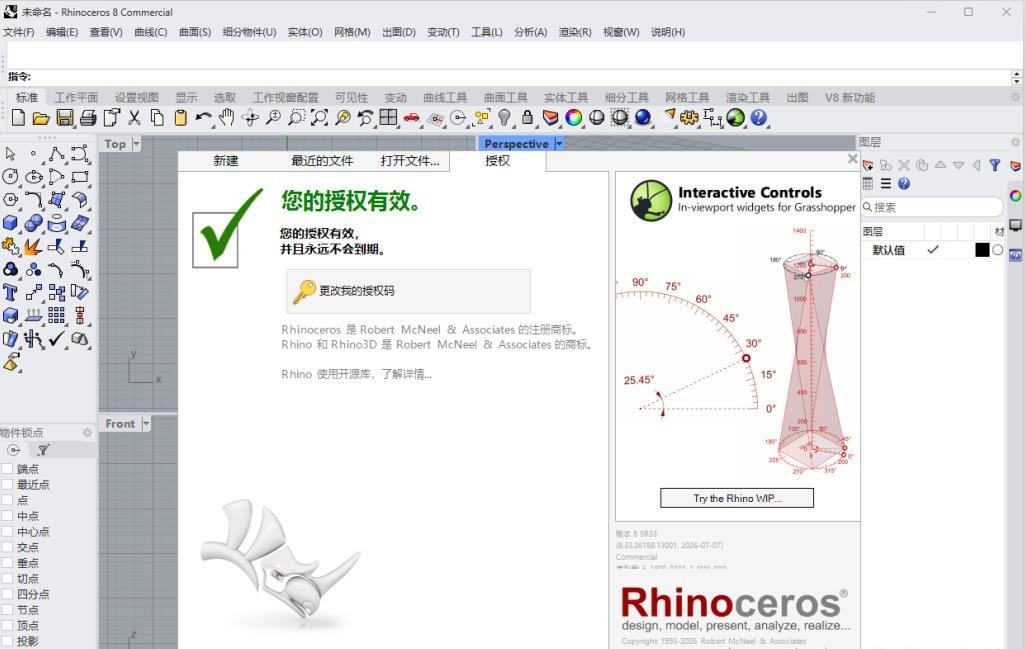Click the lock objects padlock icon

(x=527, y=118)
